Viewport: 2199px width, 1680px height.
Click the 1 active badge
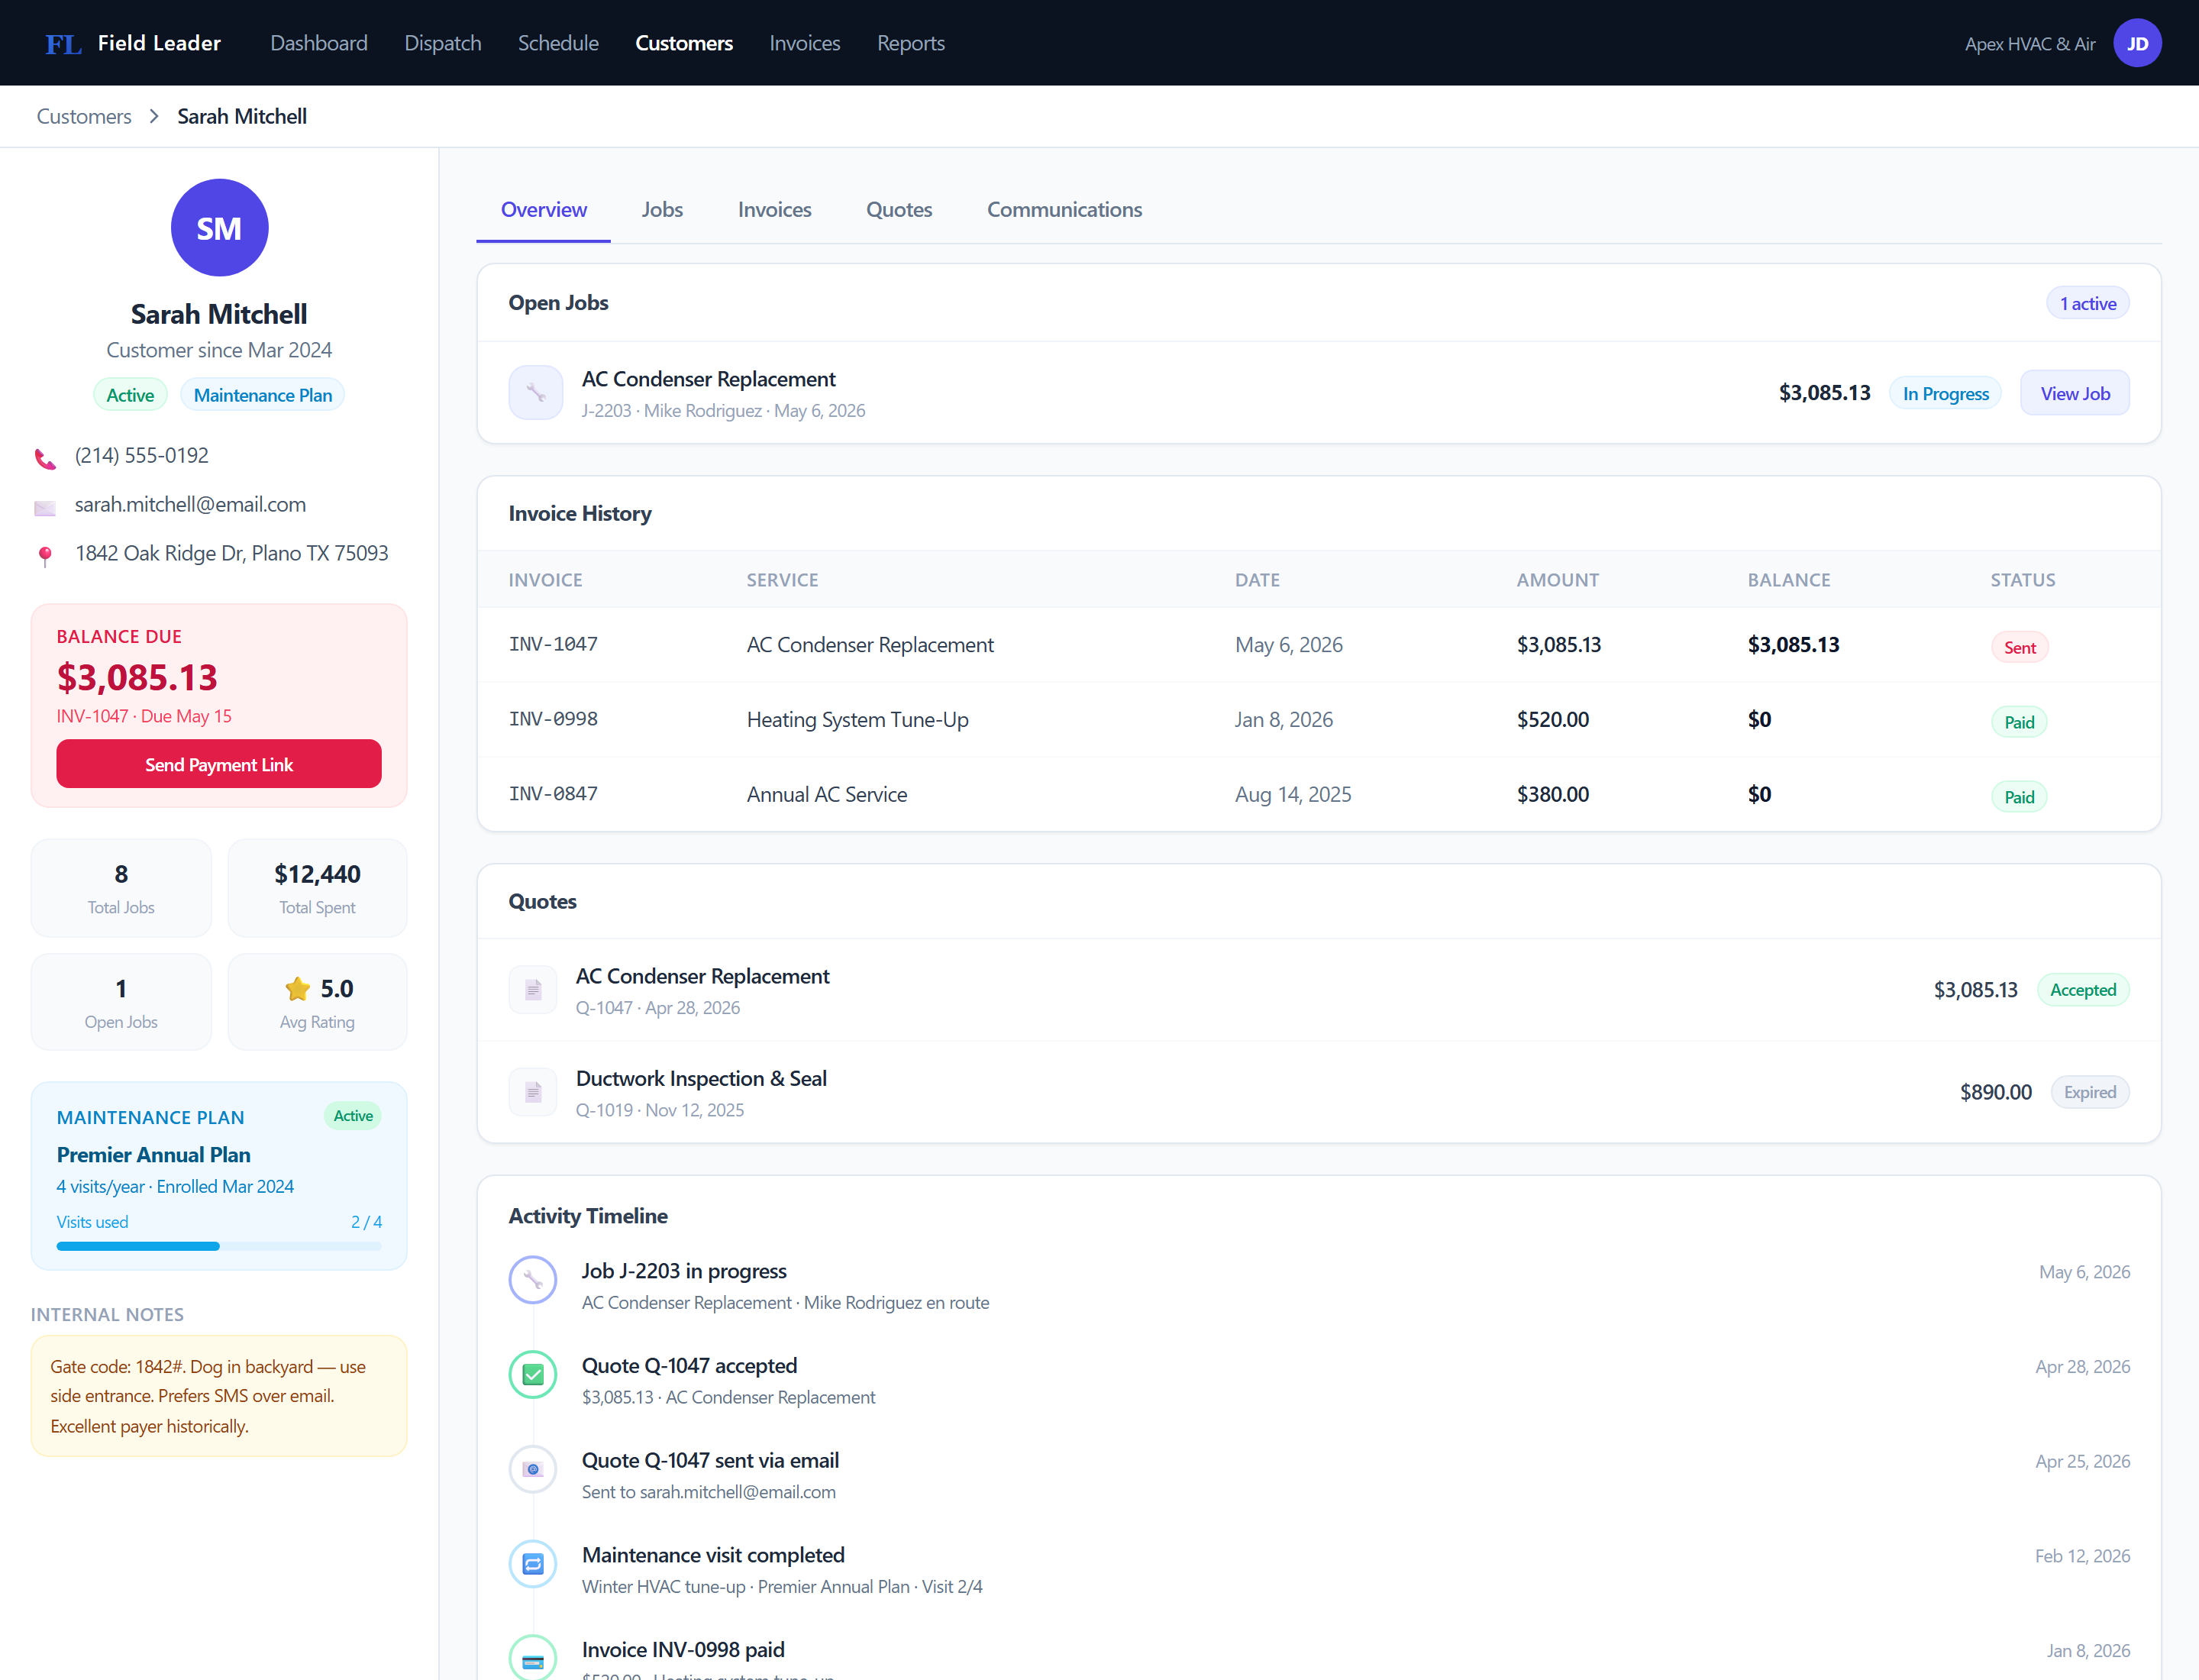coord(2087,304)
